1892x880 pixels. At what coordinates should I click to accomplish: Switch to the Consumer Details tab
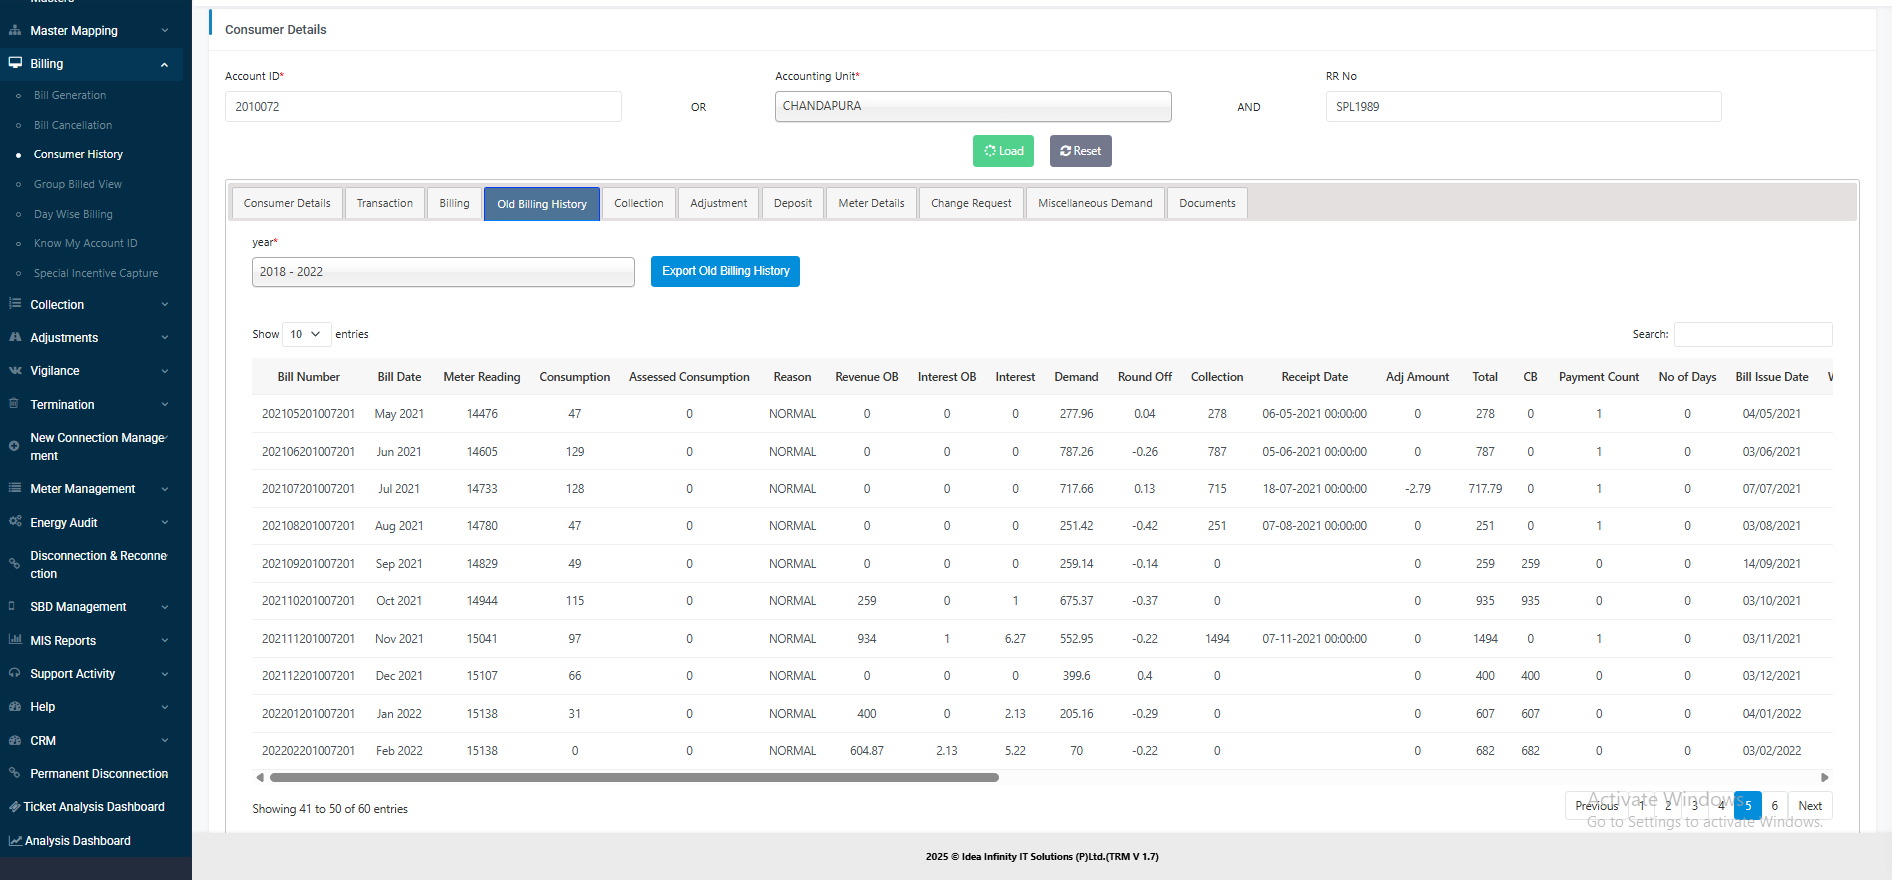287,203
